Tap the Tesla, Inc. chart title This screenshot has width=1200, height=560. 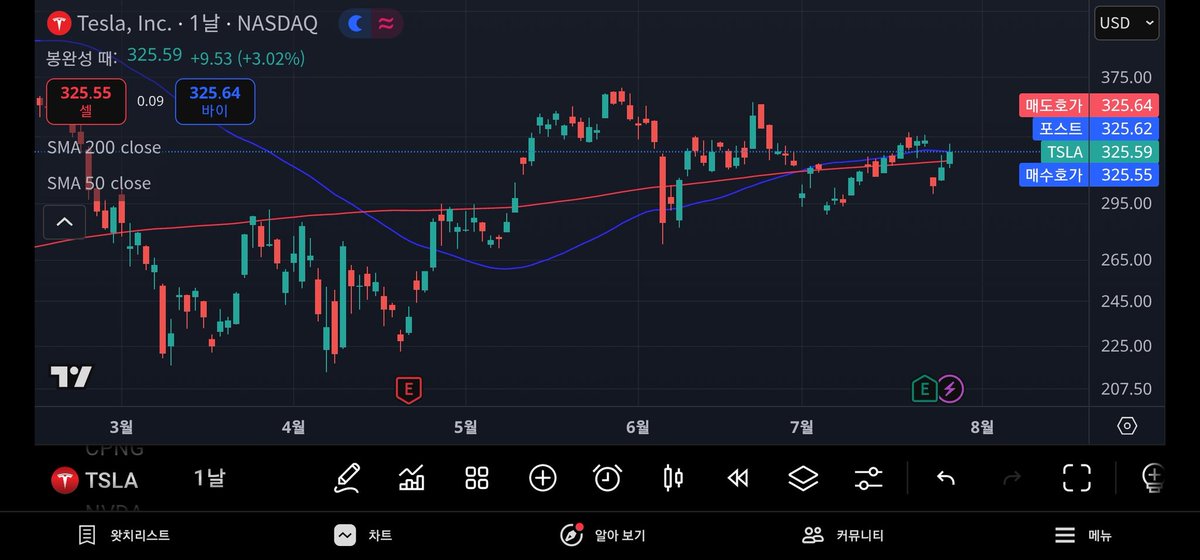[197, 23]
